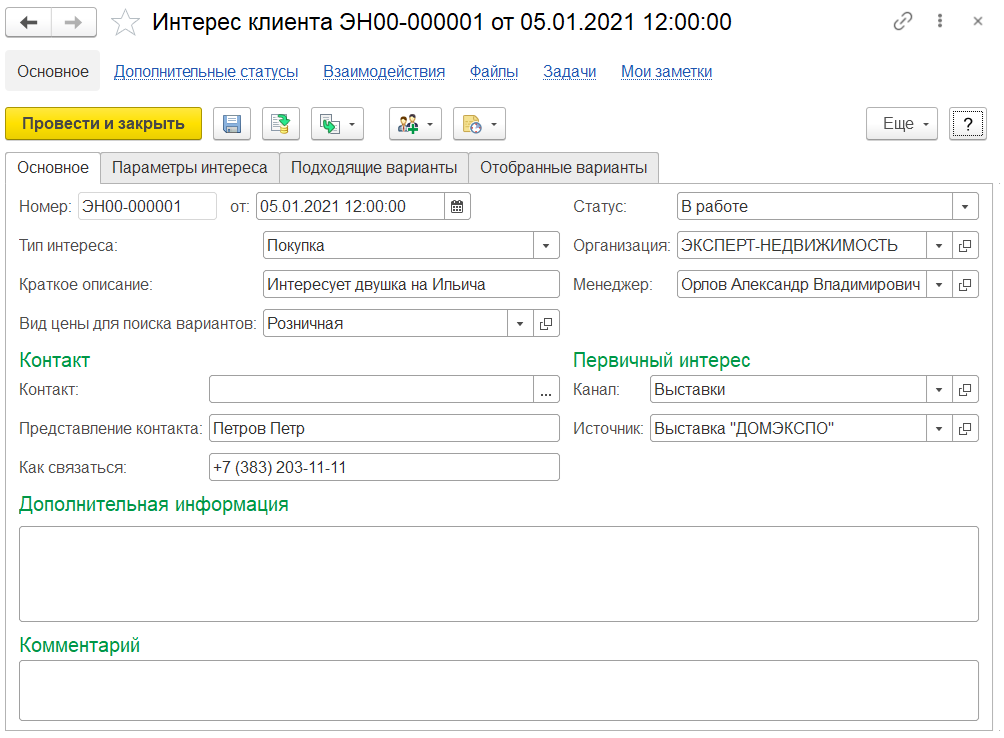1004x738 pixels.
Task: Copy link using the chain icon
Action: tap(905, 21)
